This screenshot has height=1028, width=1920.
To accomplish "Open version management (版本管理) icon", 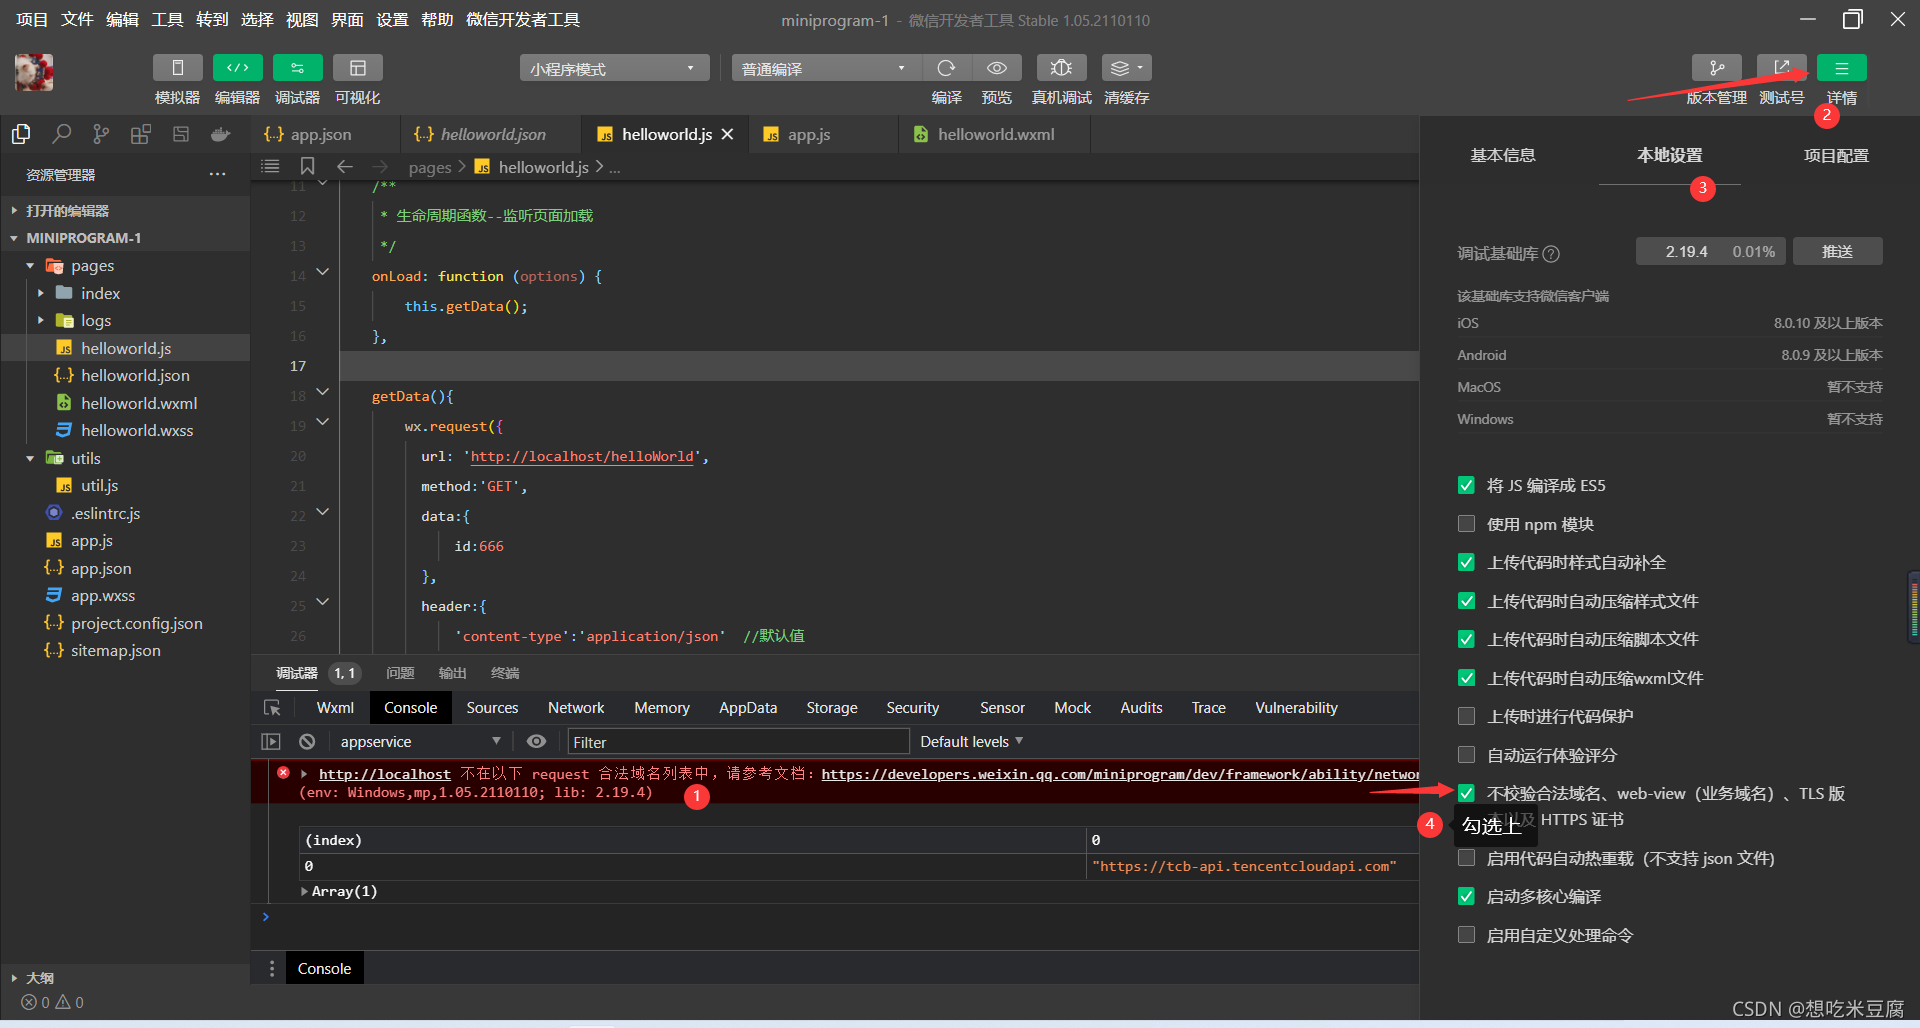I will [1716, 68].
